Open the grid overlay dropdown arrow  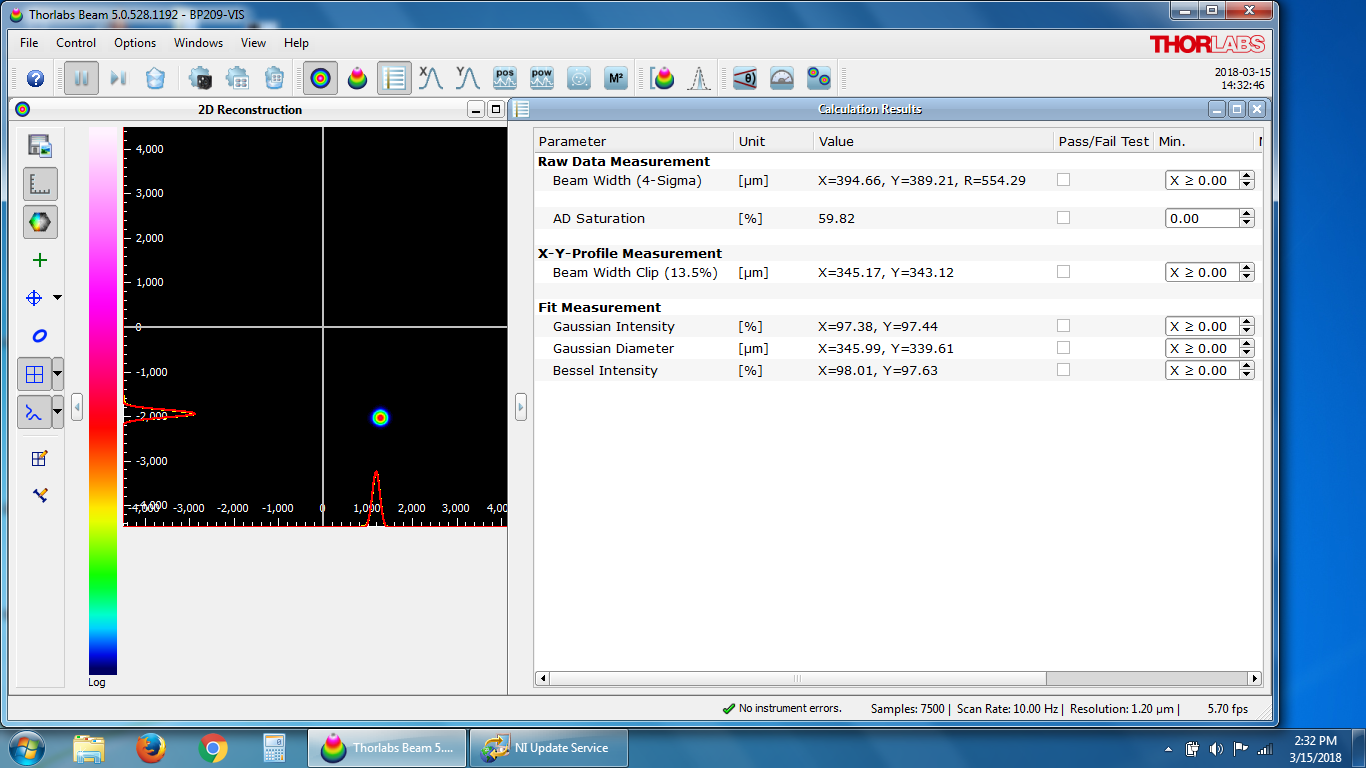58,374
